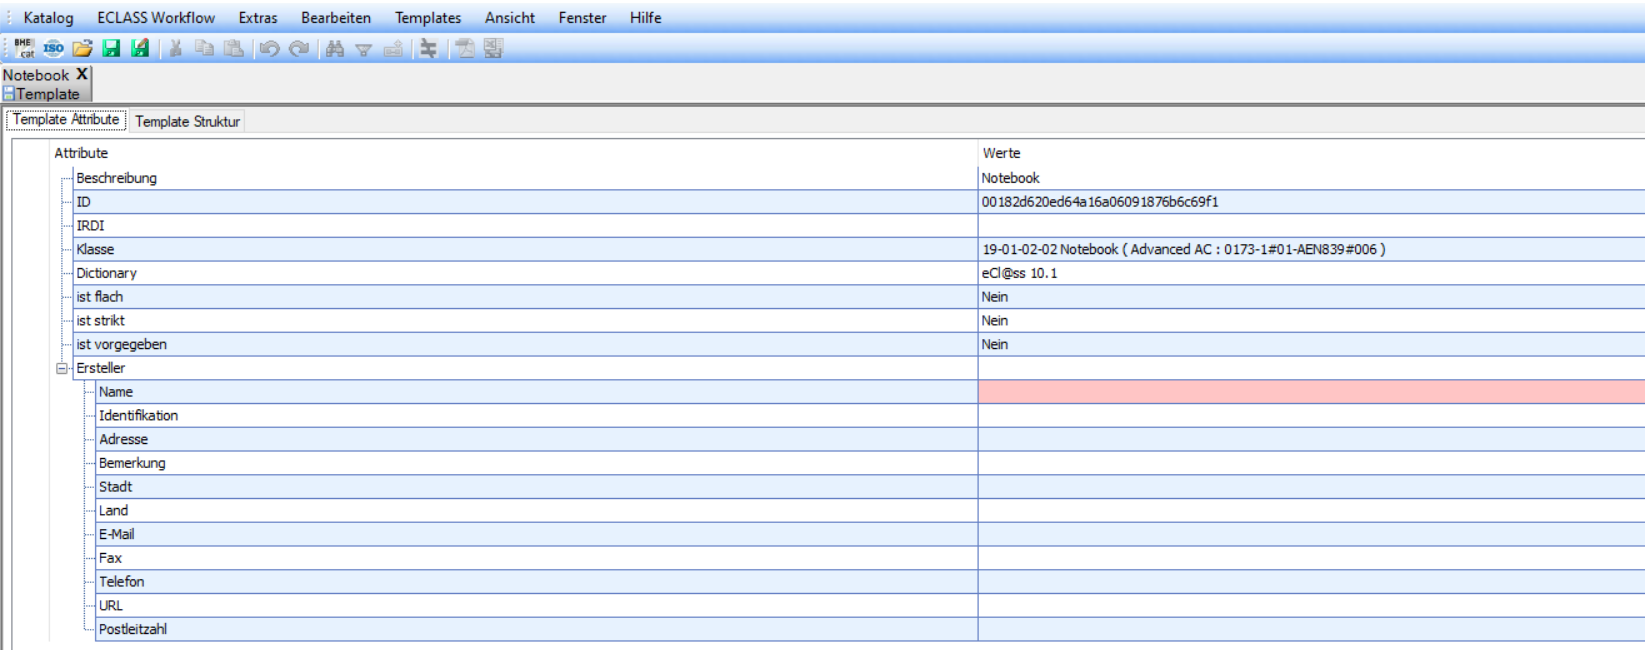Click the Beschreibung value cell showing Notebook

tap(1310, 178)
